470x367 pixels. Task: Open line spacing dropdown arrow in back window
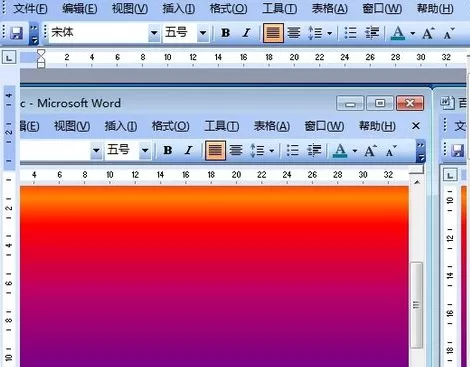329,33
